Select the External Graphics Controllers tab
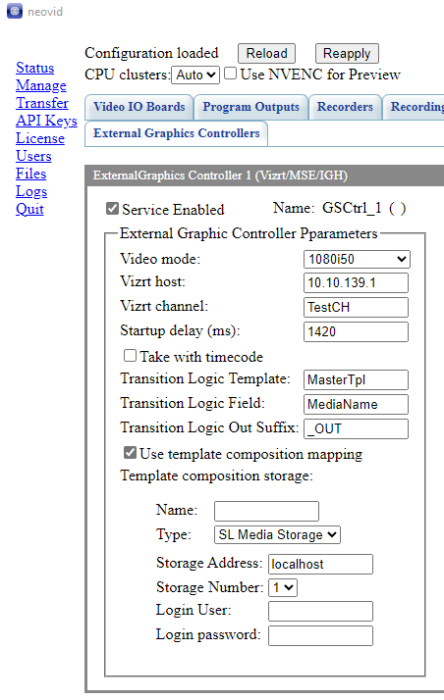Screen dimensions: 444x700 [176, 133]
